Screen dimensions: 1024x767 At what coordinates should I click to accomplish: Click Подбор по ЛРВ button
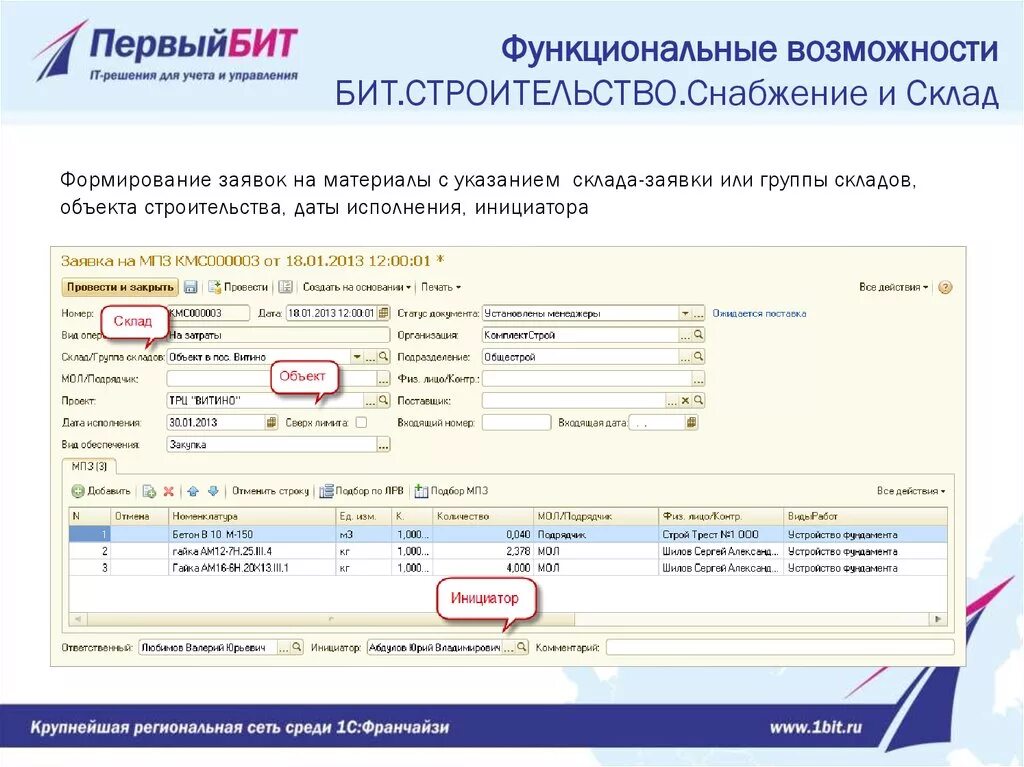361,491
